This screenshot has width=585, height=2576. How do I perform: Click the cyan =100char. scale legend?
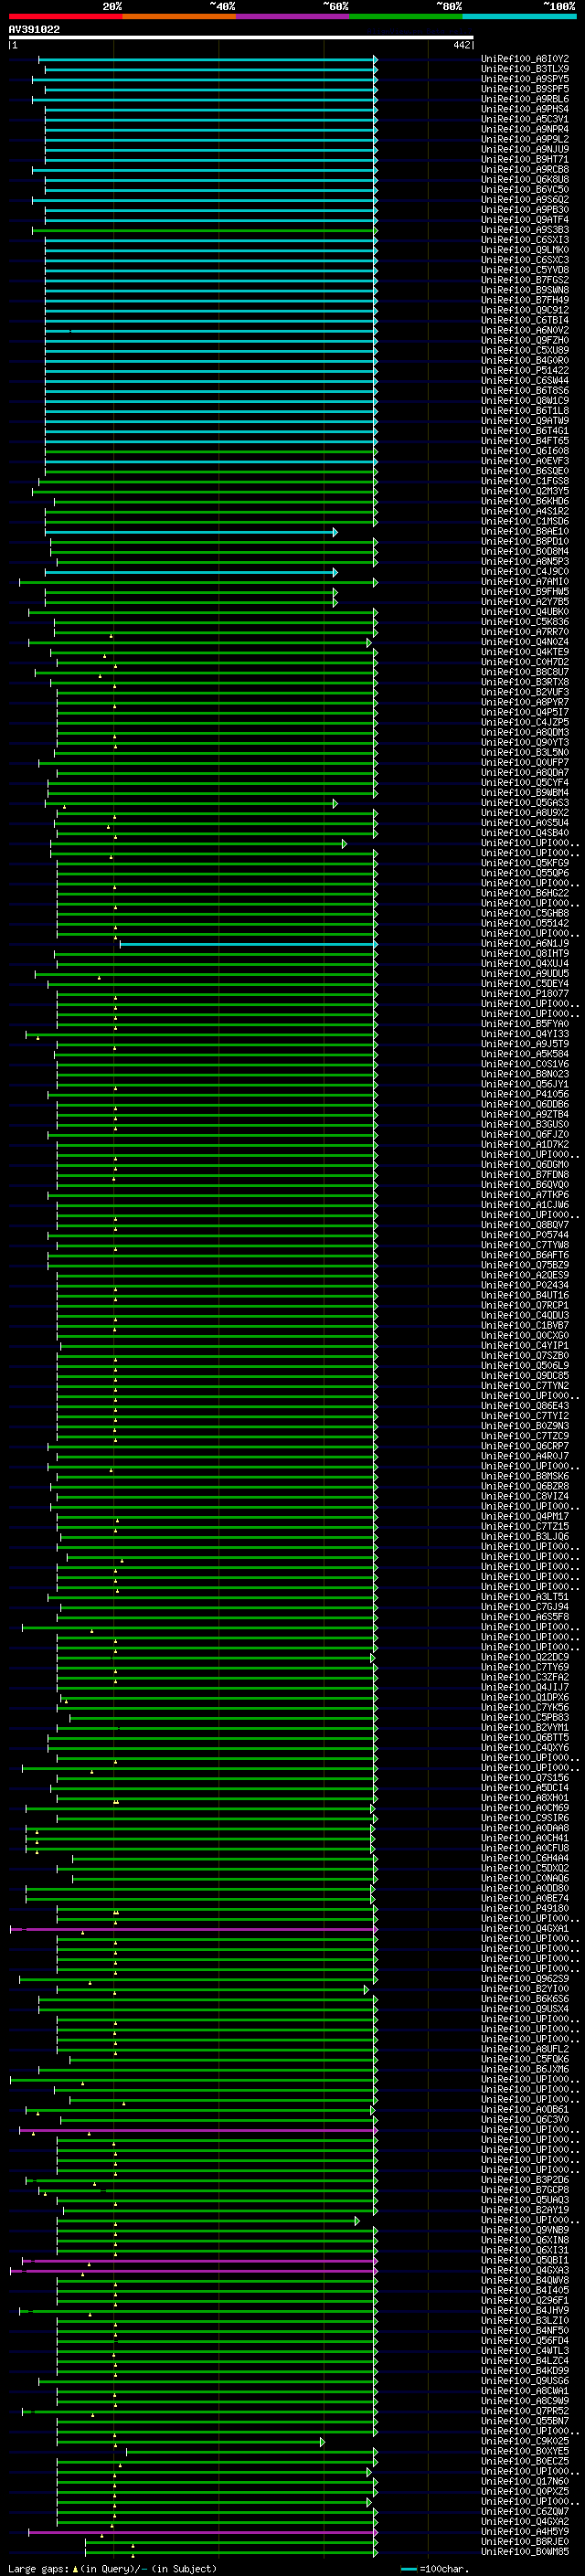(x=433, y=2568)
